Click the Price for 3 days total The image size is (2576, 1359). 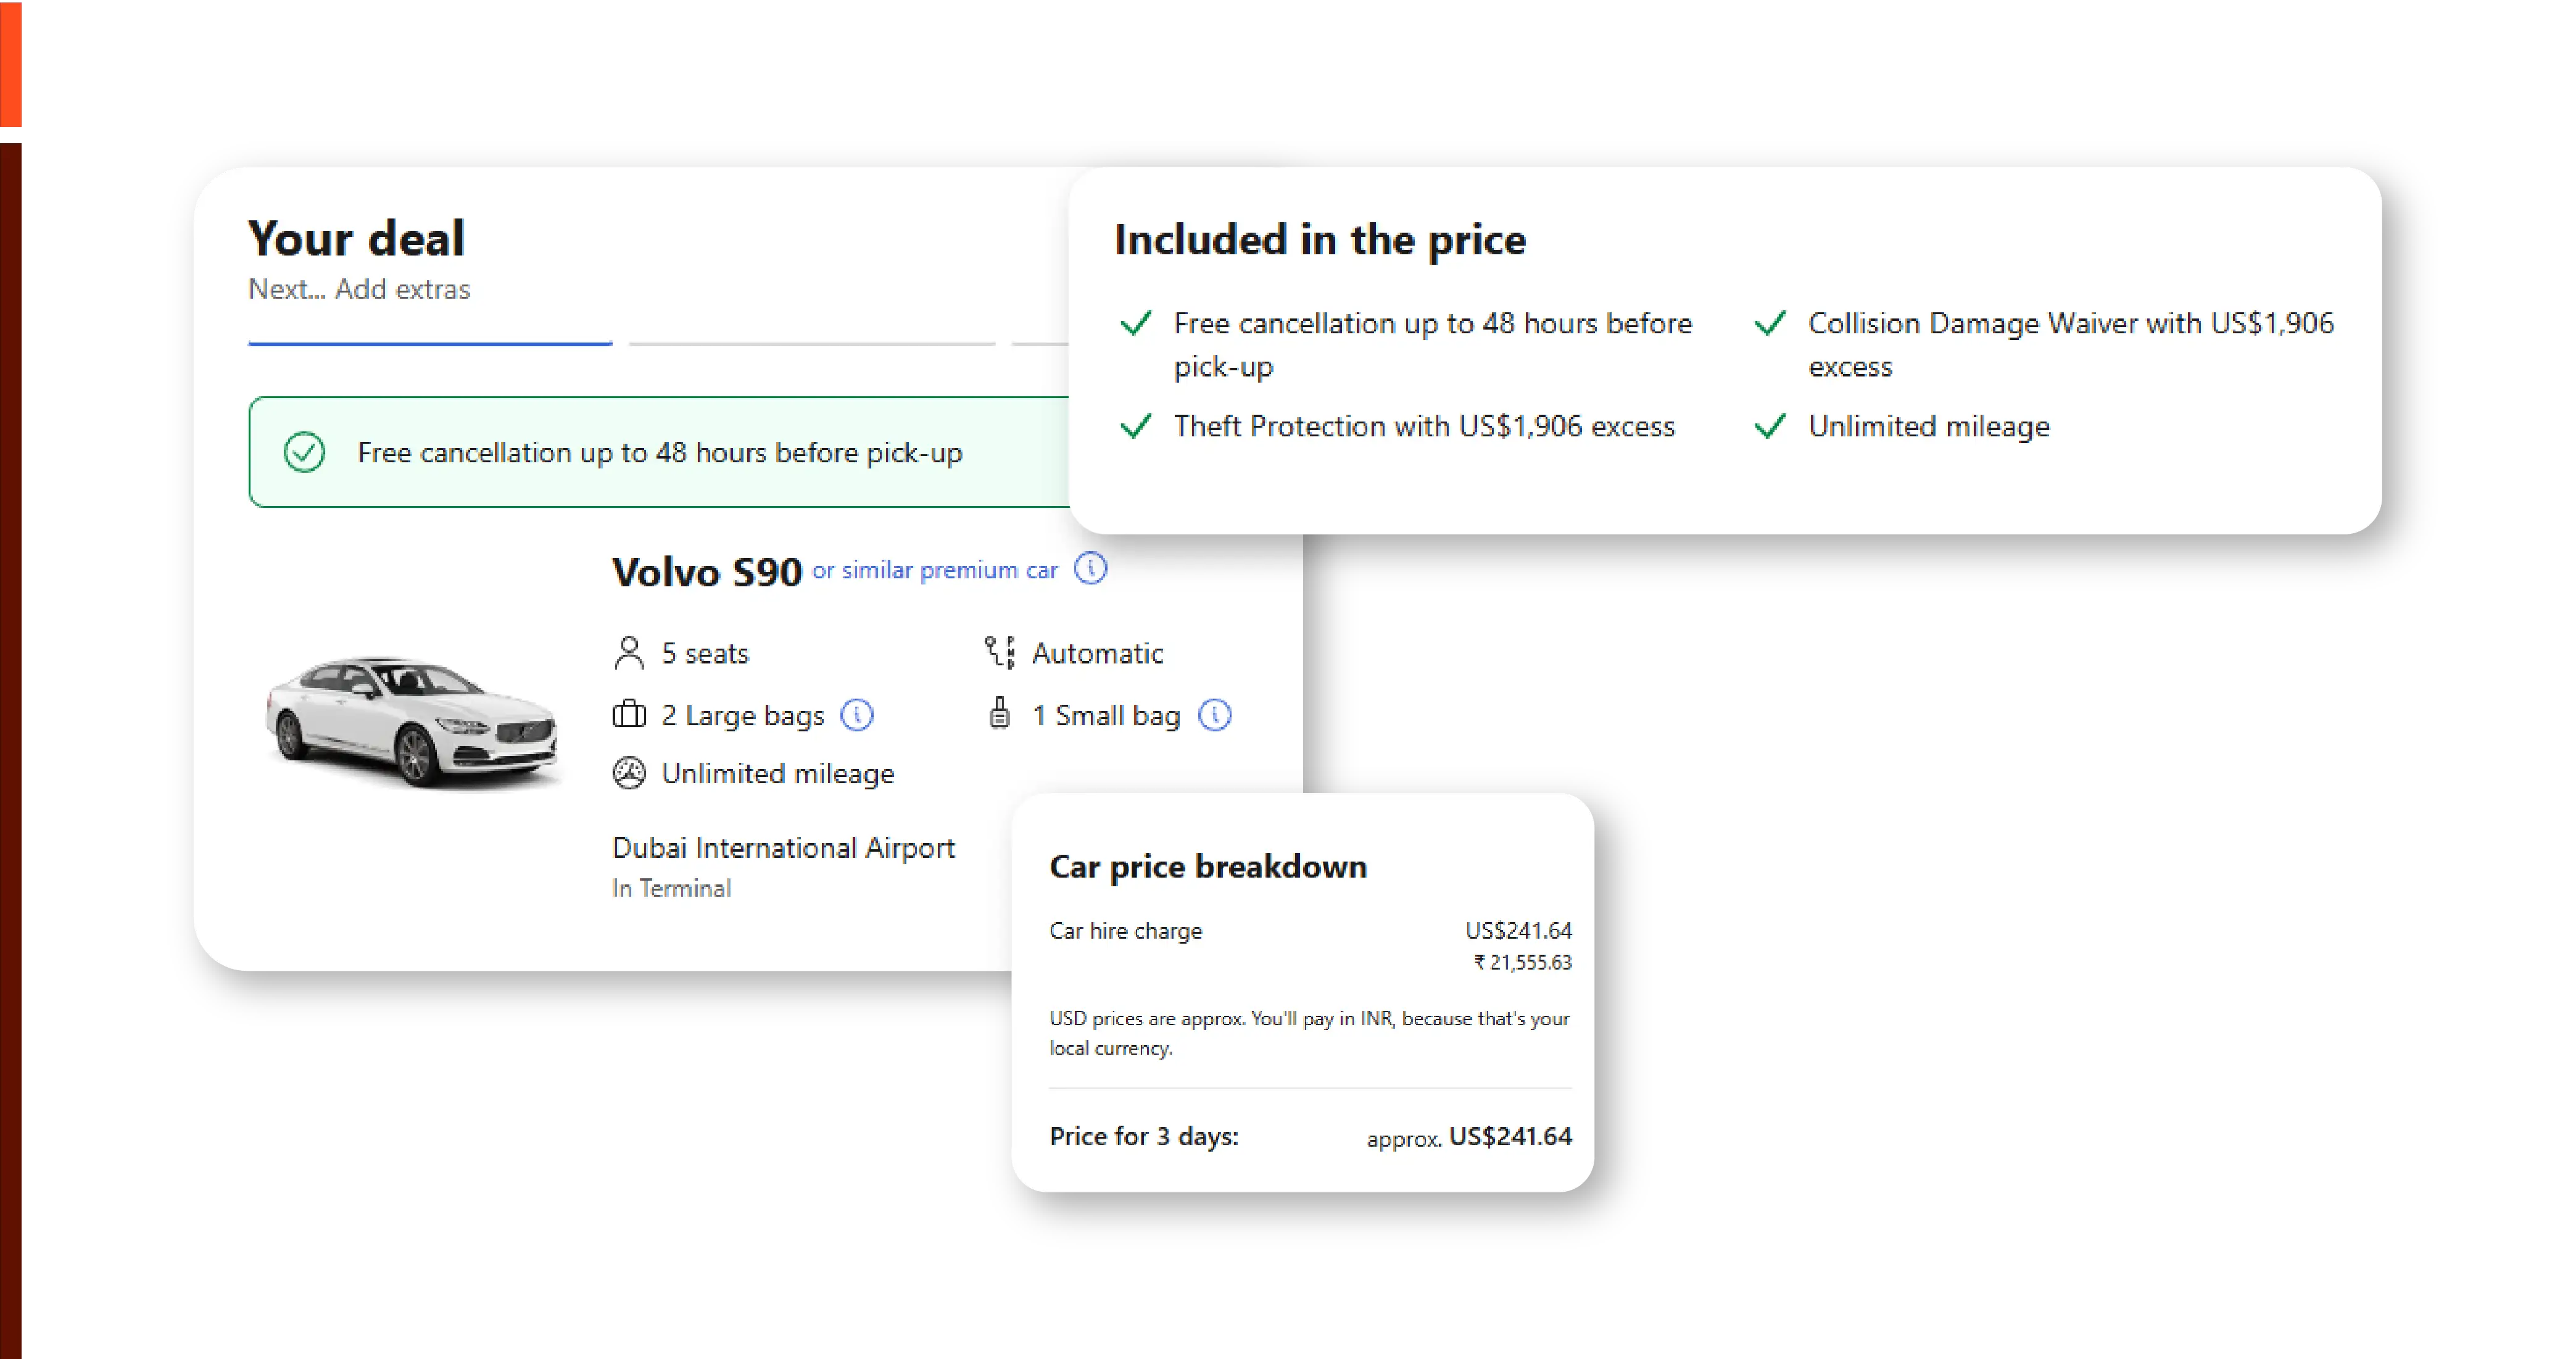(x=1509, y=1136)
